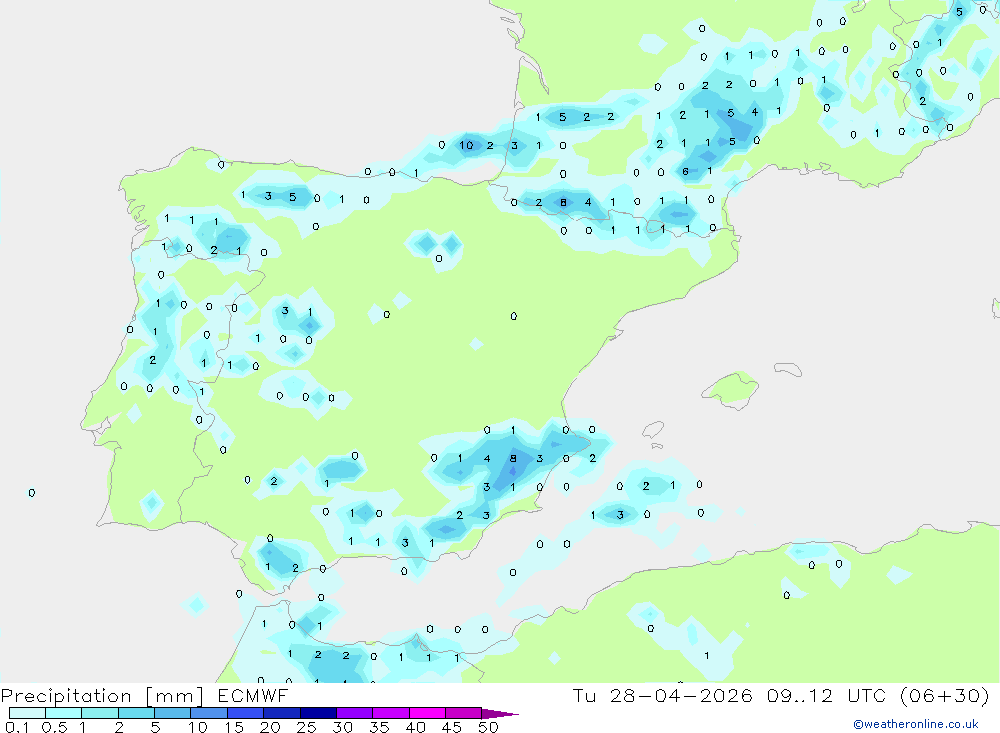Click the '45' legend scale label
1000x733 pixels.
tap(452, 727)
